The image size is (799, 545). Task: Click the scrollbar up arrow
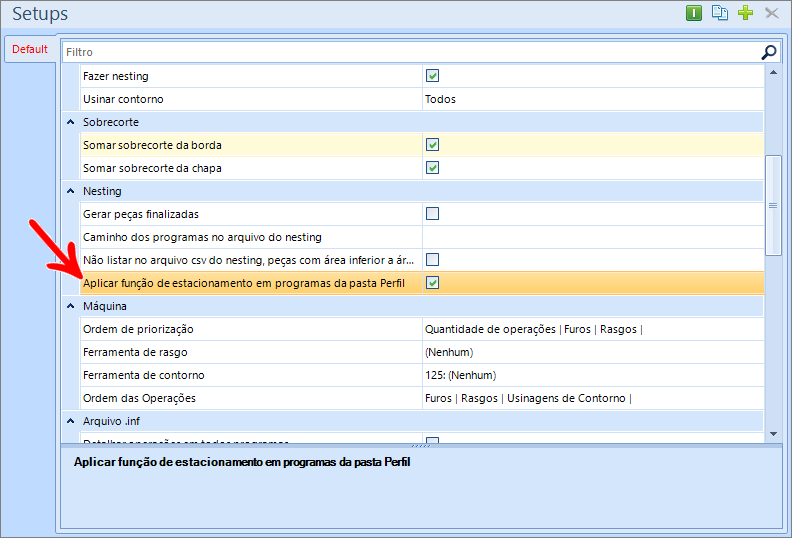pyautogui.click(x=772, y=73)
